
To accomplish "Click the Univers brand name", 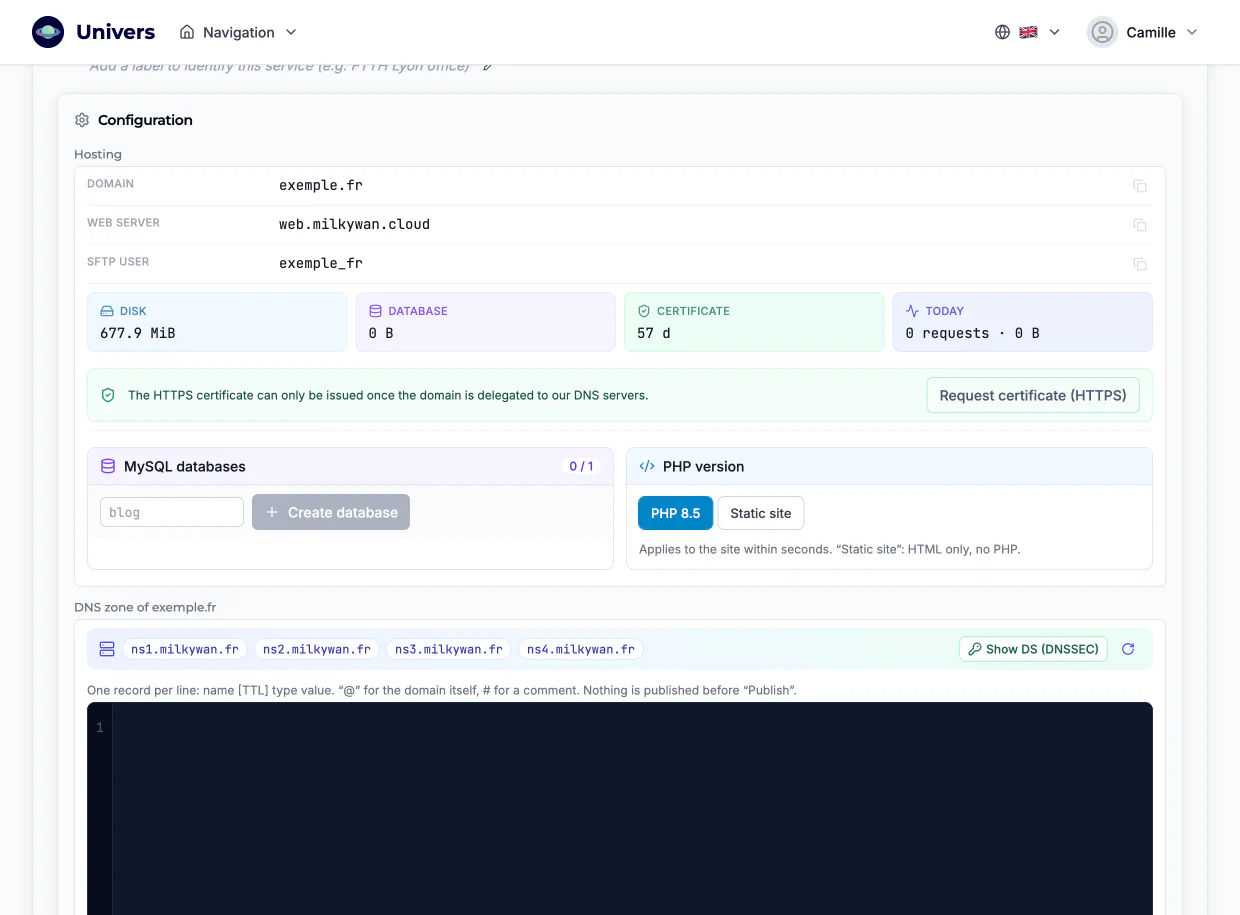I will tap(115, 32).
